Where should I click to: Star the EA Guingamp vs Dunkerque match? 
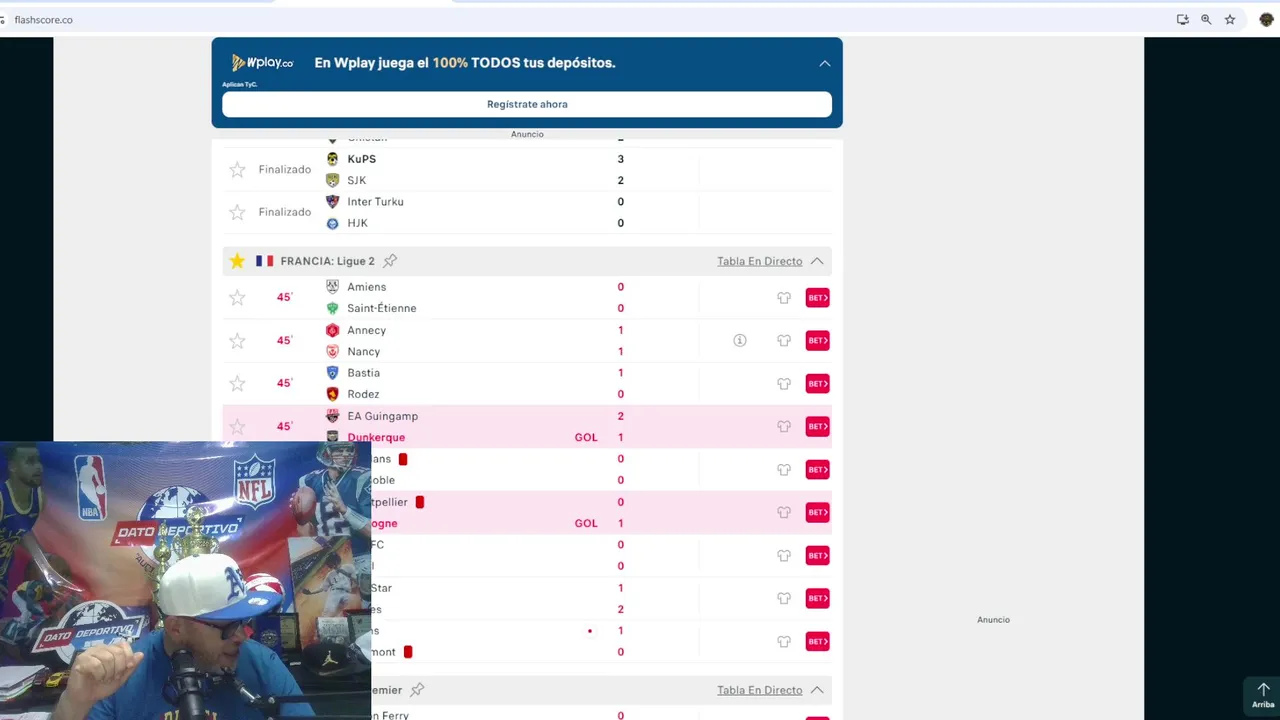pos(237,427)
